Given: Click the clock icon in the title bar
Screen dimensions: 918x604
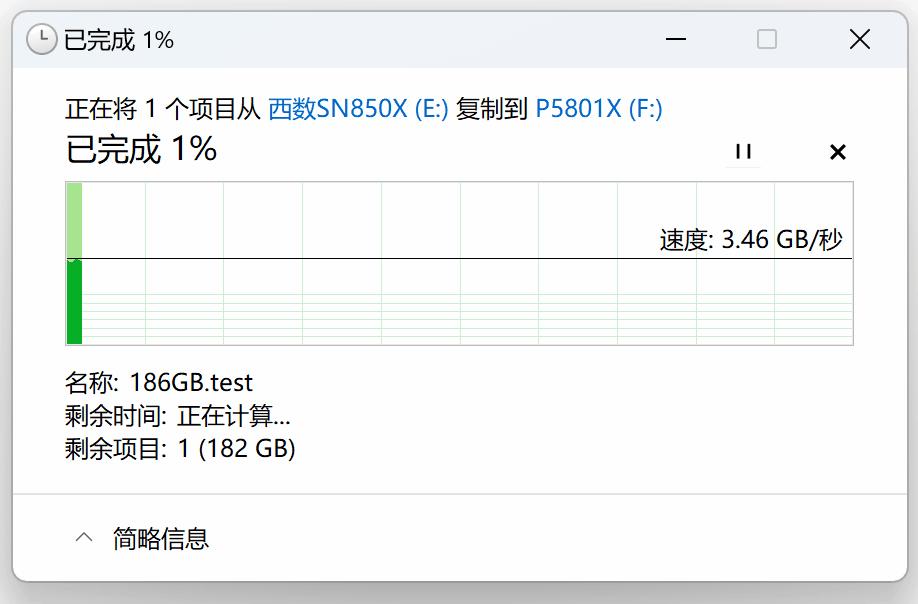Looking at the screenshot, I should pyautogui.click(x=41, y=40).
